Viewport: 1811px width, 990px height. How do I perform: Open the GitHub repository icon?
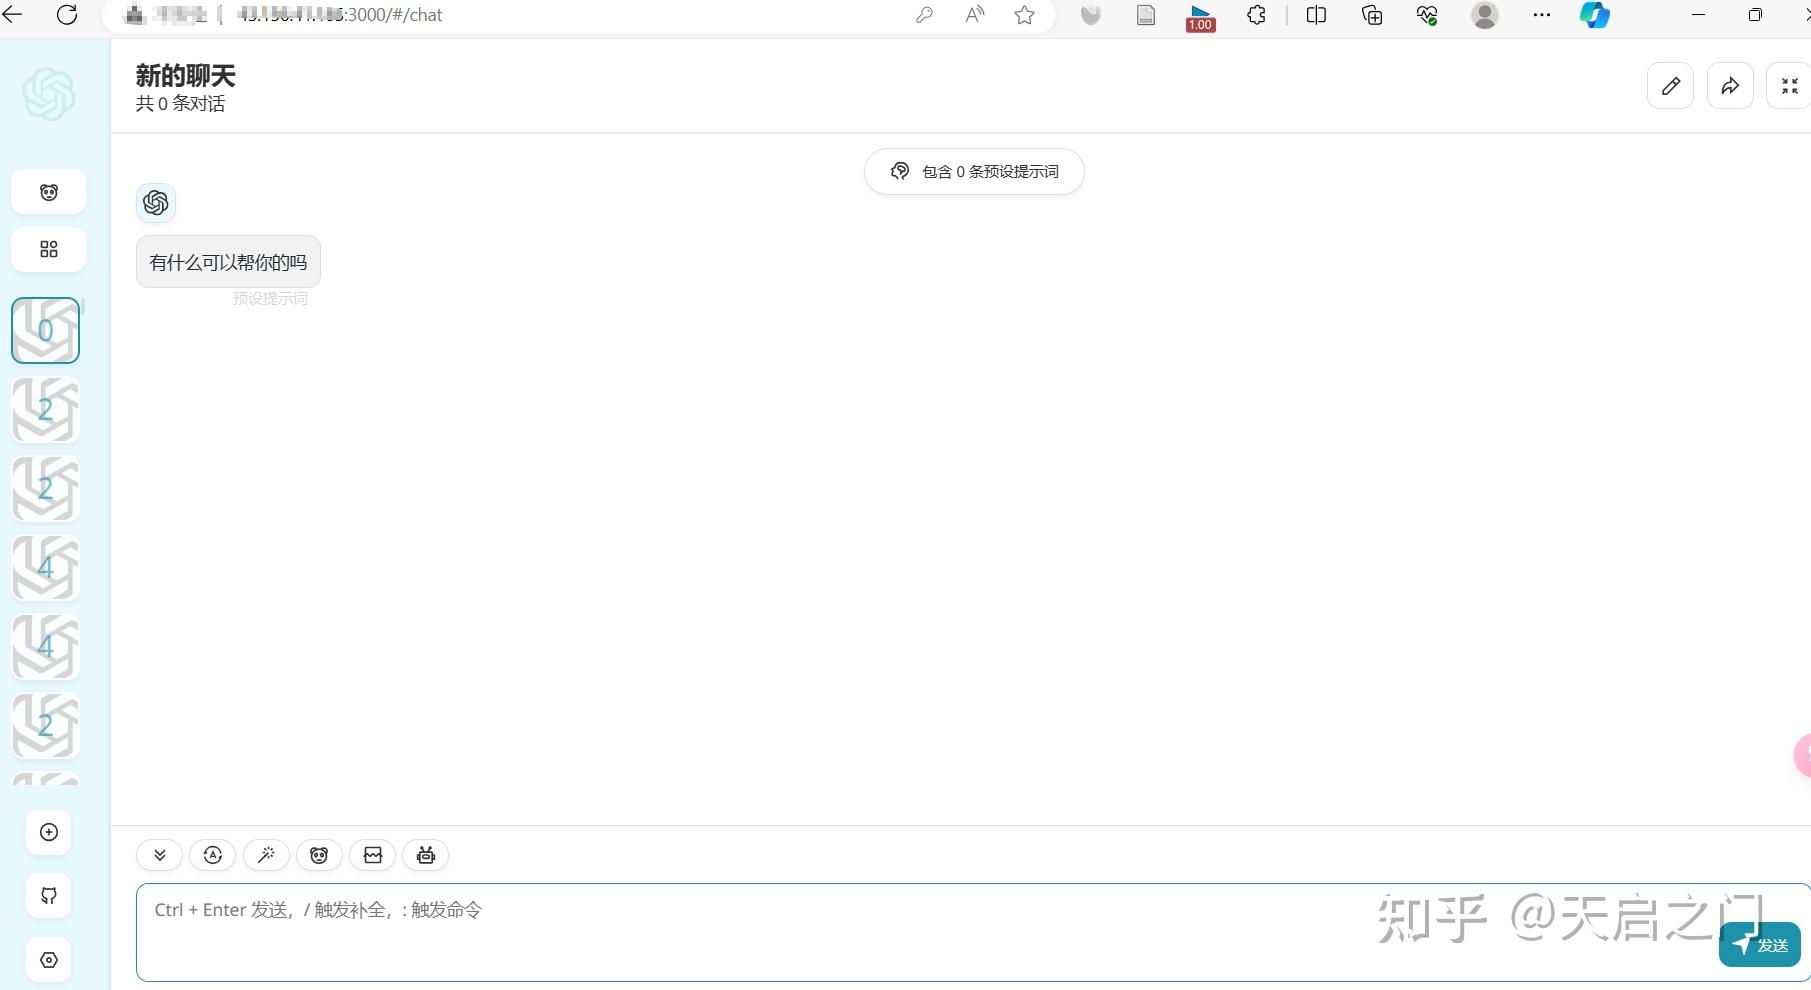pyautogui.click(x=48, y=896)
